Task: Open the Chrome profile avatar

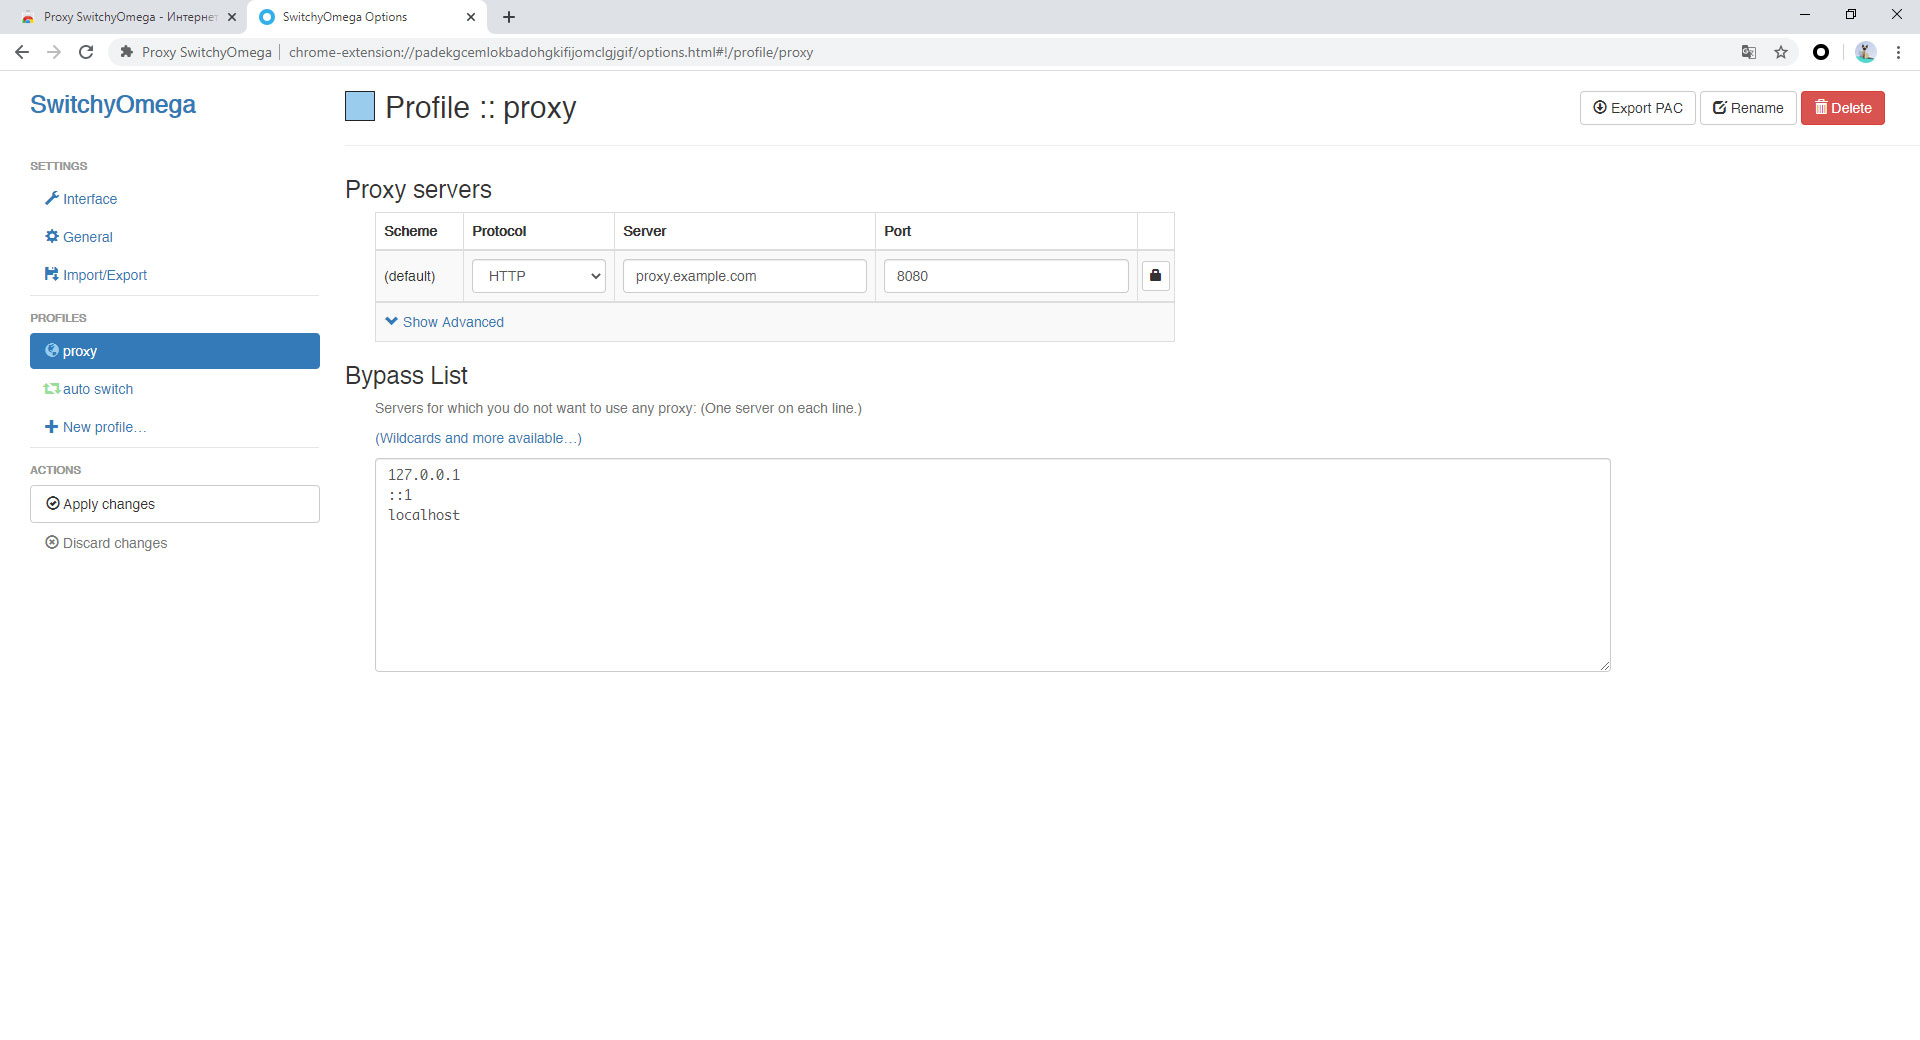Action: click(1865, 52)
